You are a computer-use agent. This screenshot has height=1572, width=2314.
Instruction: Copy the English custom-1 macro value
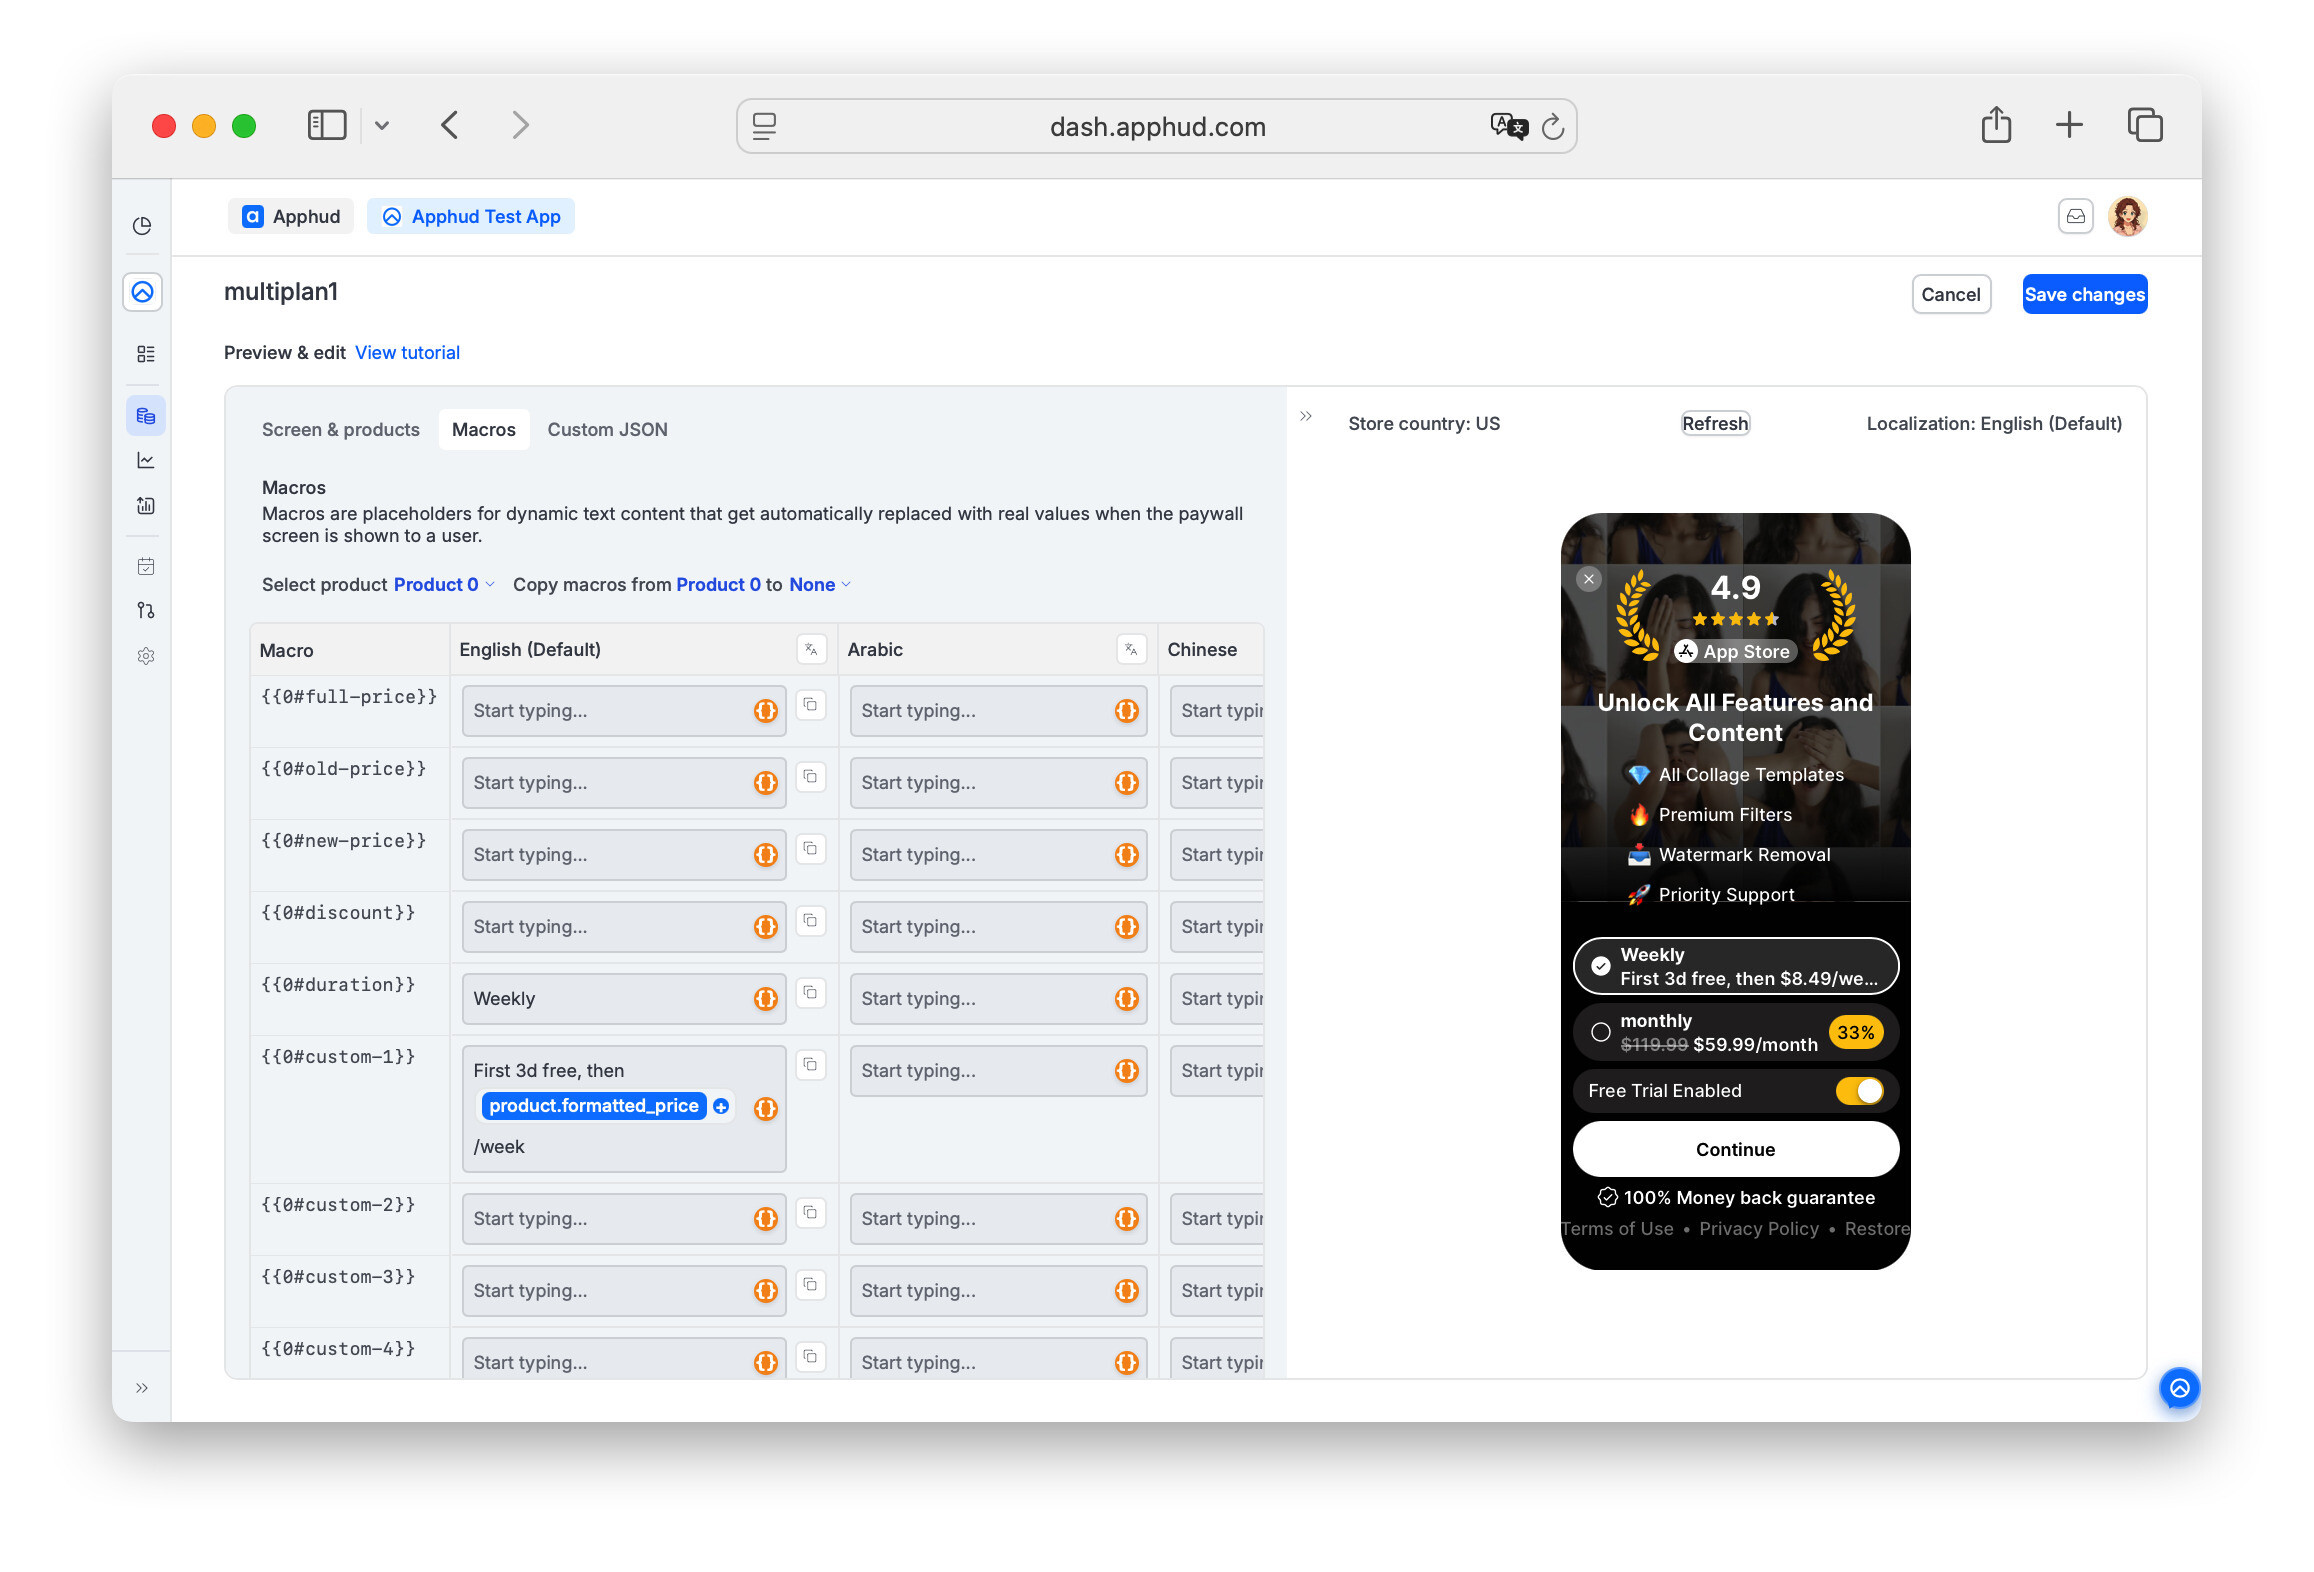click(811, 1065)
